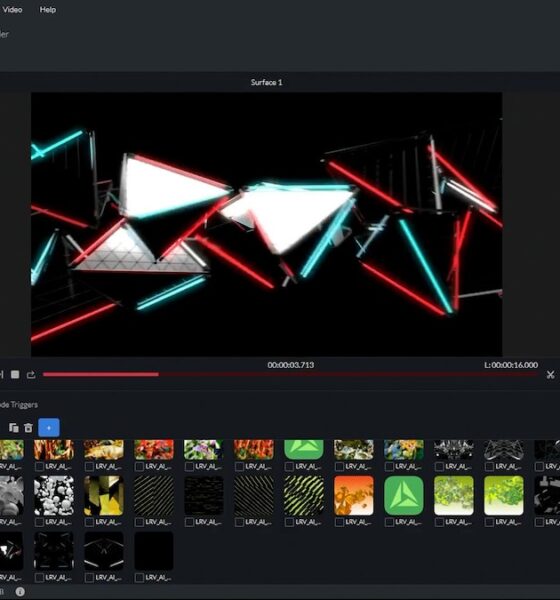Stop playback with the square stop button
Image resolution: width=560 pixels, height=600 pixels.
tap(15, 374)
